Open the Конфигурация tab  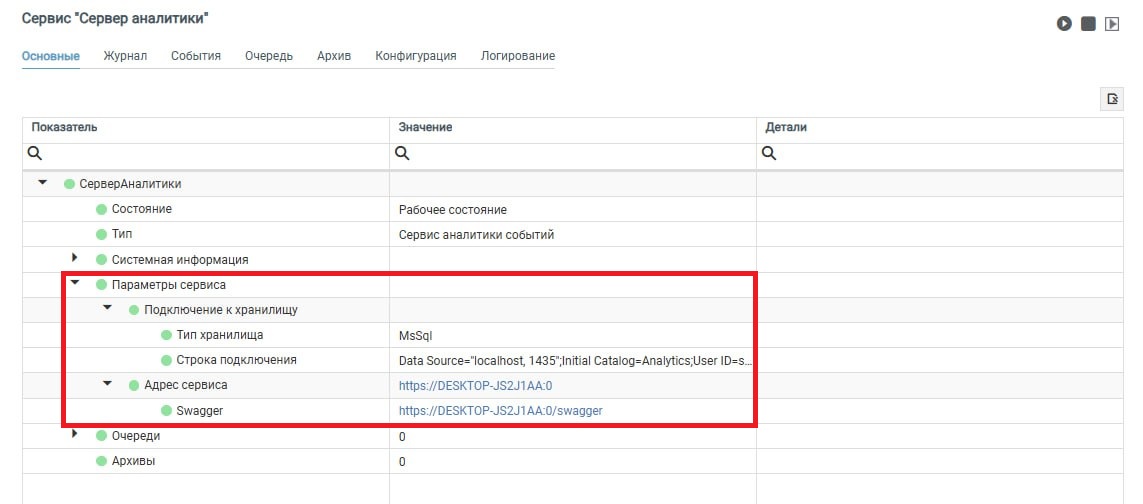pyautogui.click(x=416, y=56)
